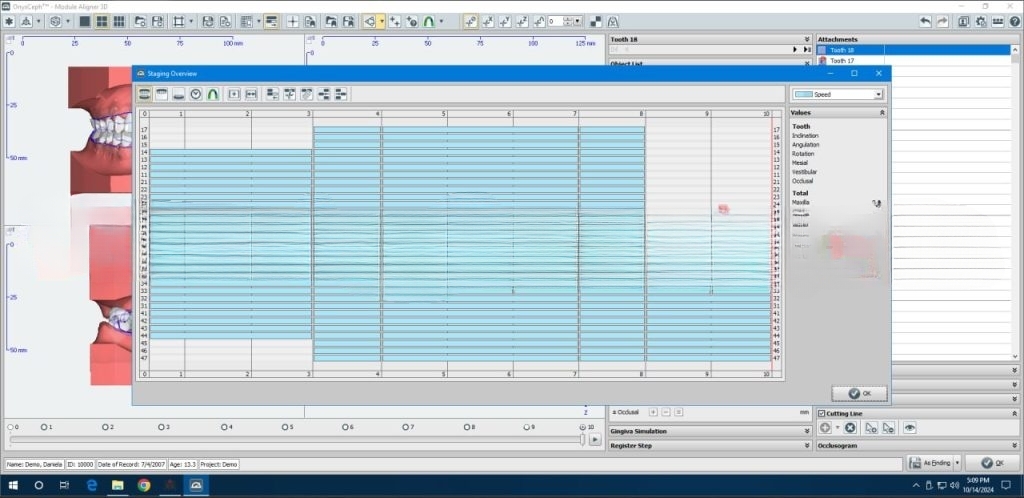
Task: Click the clock icon in Staging Overview toolbar
Action: click(196, 94)
